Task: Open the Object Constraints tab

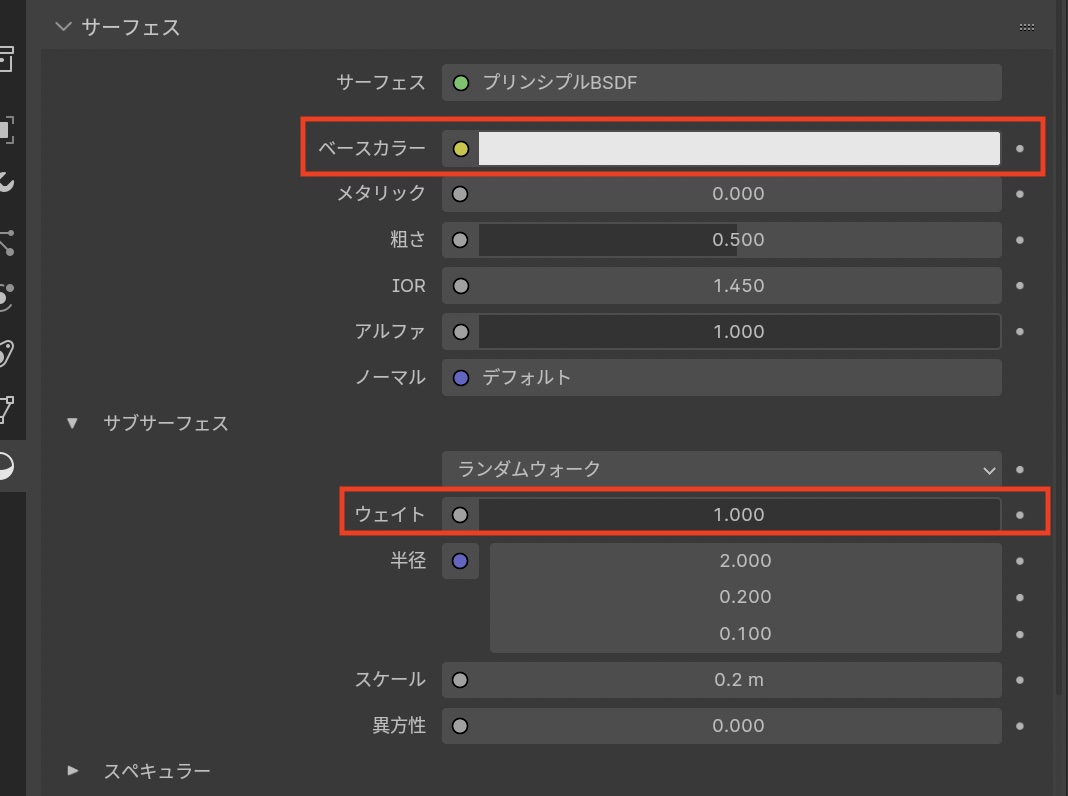Action: pos(5,353)
